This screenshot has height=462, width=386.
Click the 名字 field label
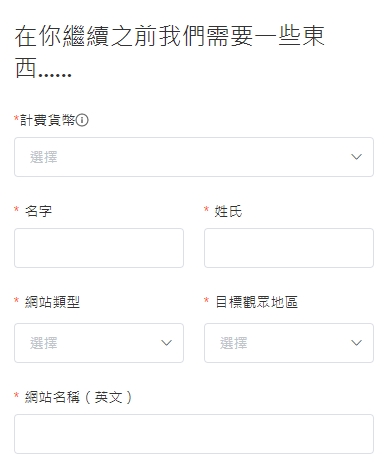pos(38,211)
